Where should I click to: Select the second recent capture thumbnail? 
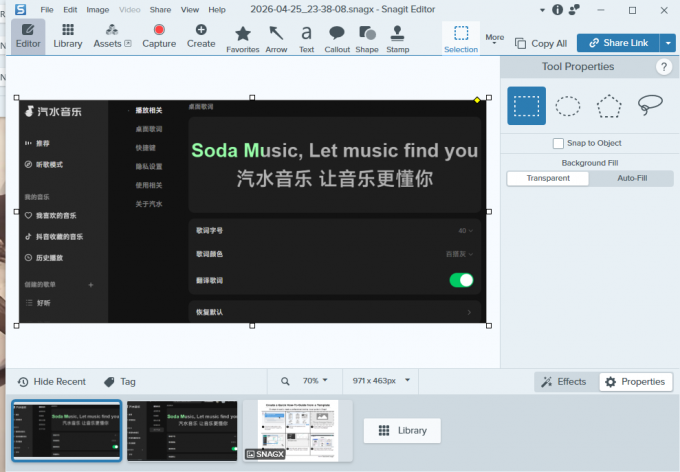tap(182, 430)
